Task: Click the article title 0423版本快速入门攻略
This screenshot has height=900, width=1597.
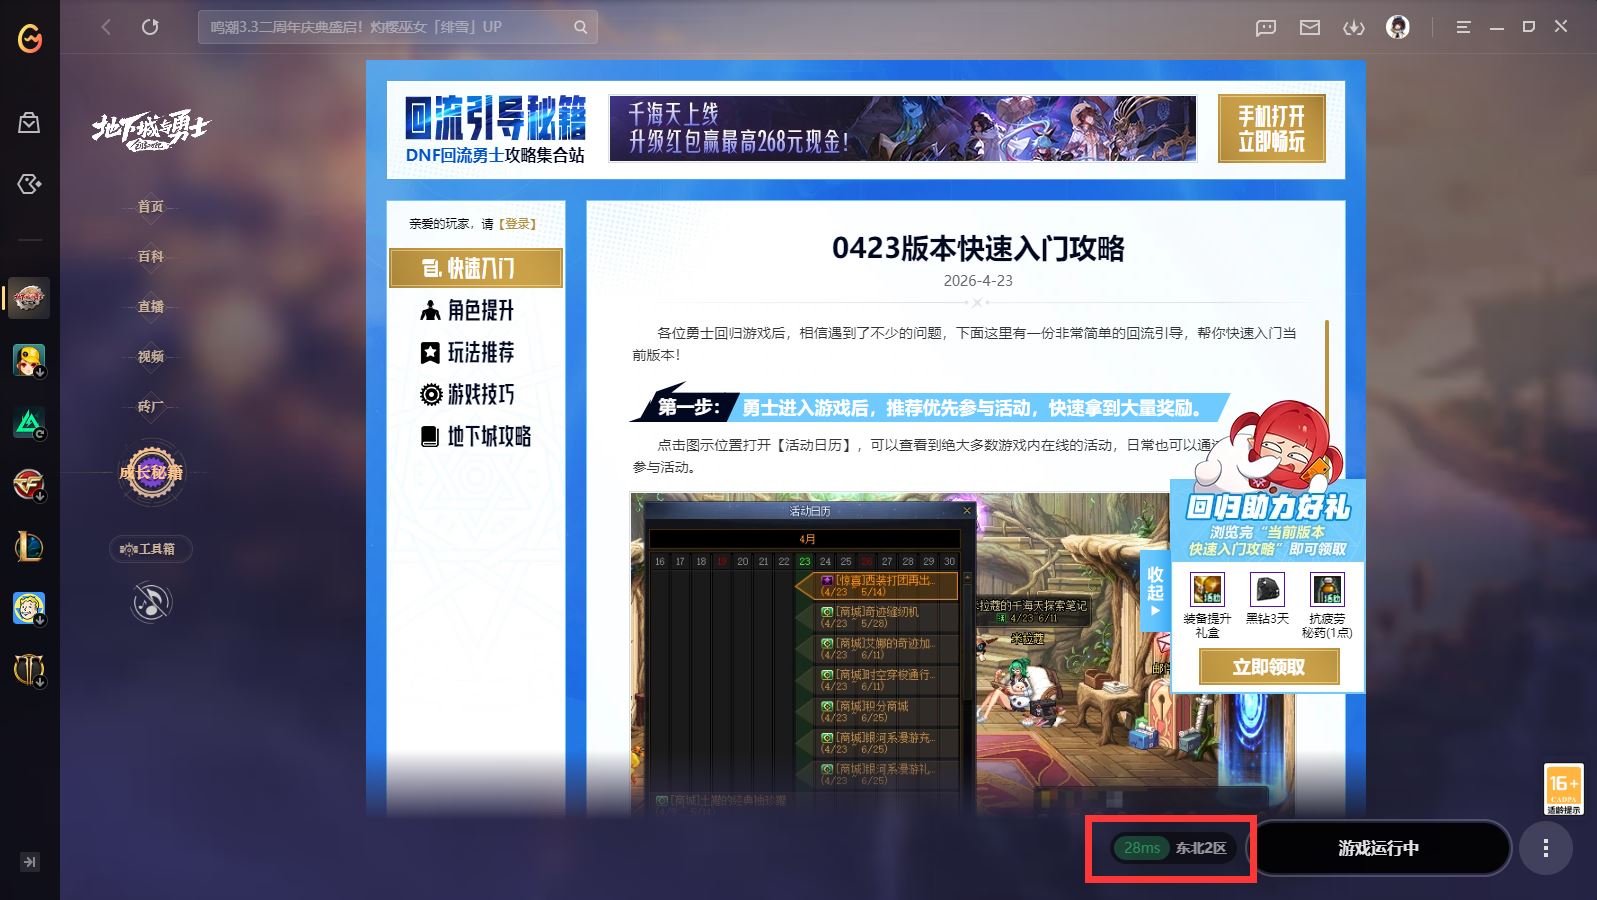Action: coord(978,248)
